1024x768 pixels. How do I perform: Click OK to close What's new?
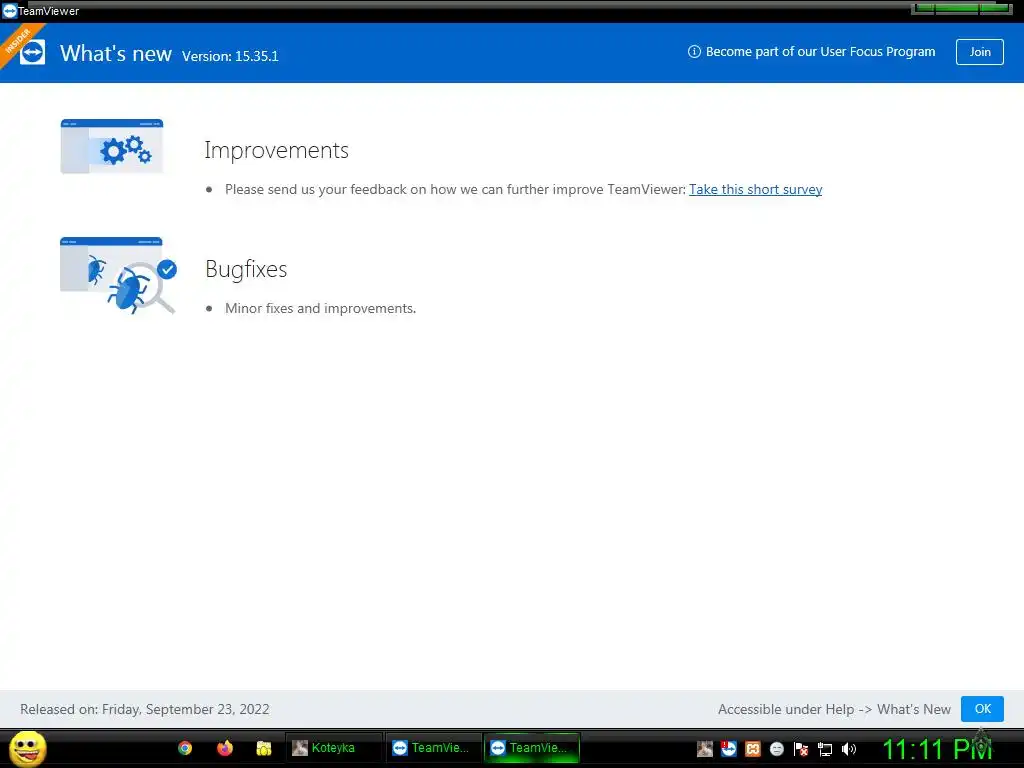tap(982, 709)
